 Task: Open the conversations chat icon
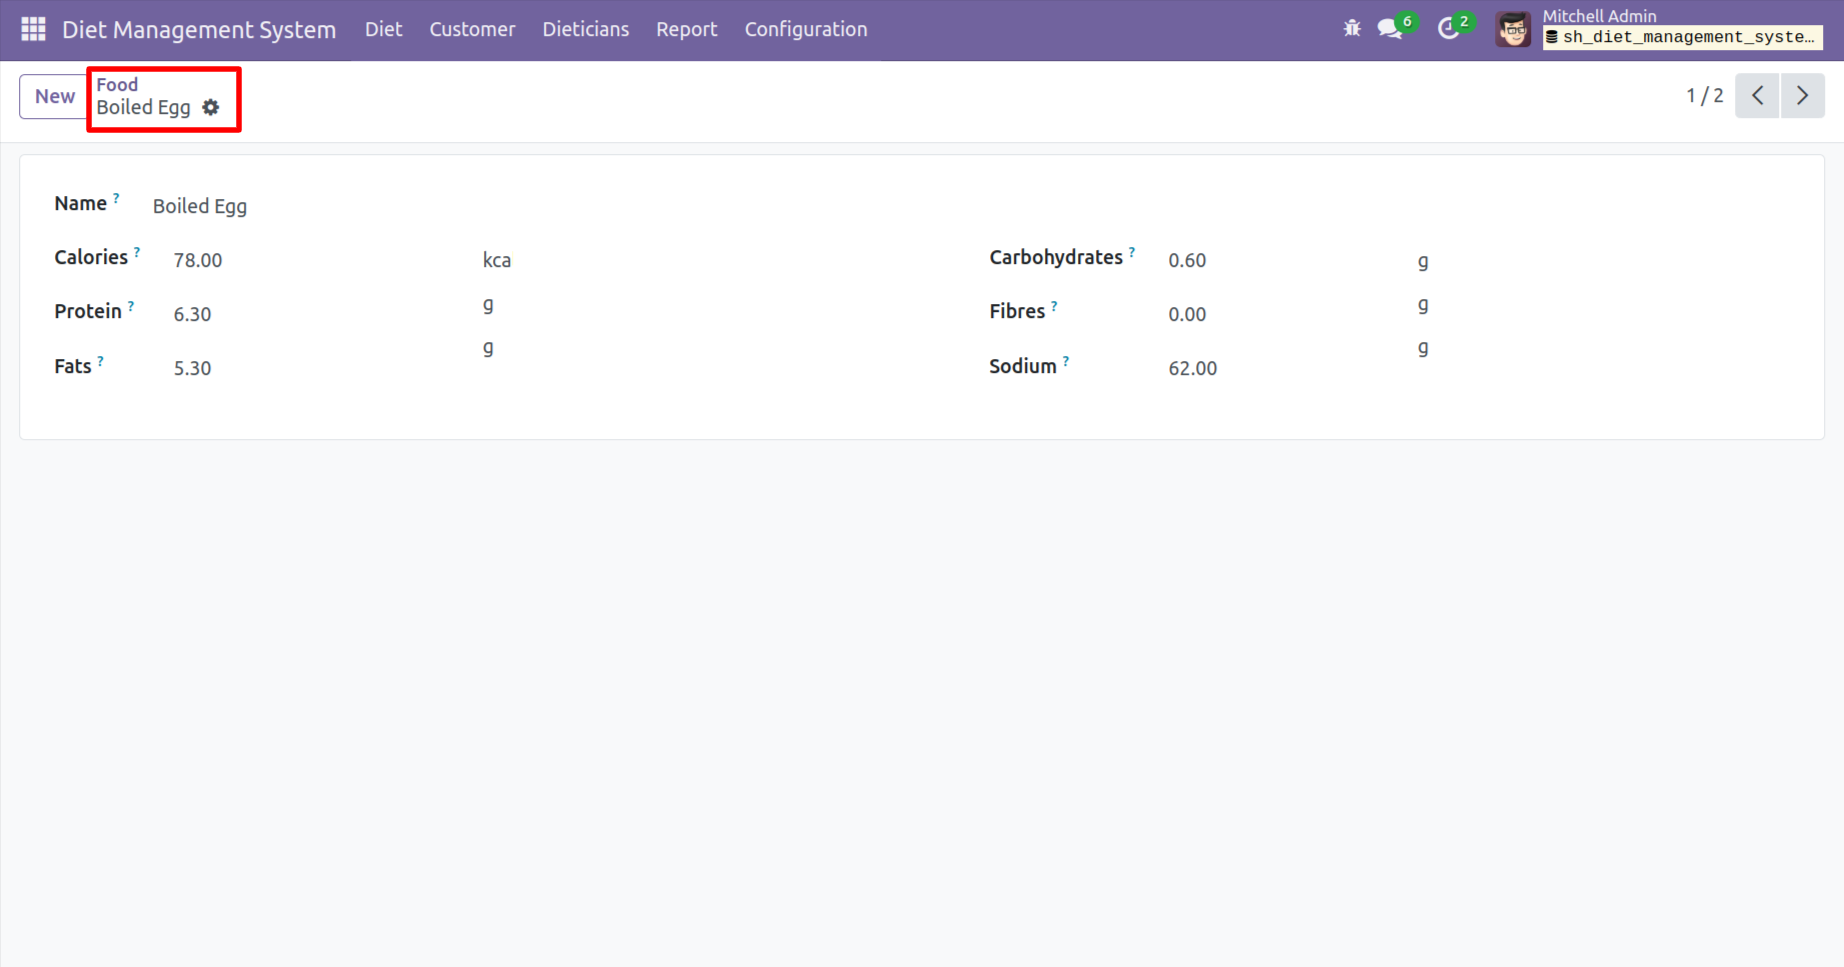click(1390, 29)
